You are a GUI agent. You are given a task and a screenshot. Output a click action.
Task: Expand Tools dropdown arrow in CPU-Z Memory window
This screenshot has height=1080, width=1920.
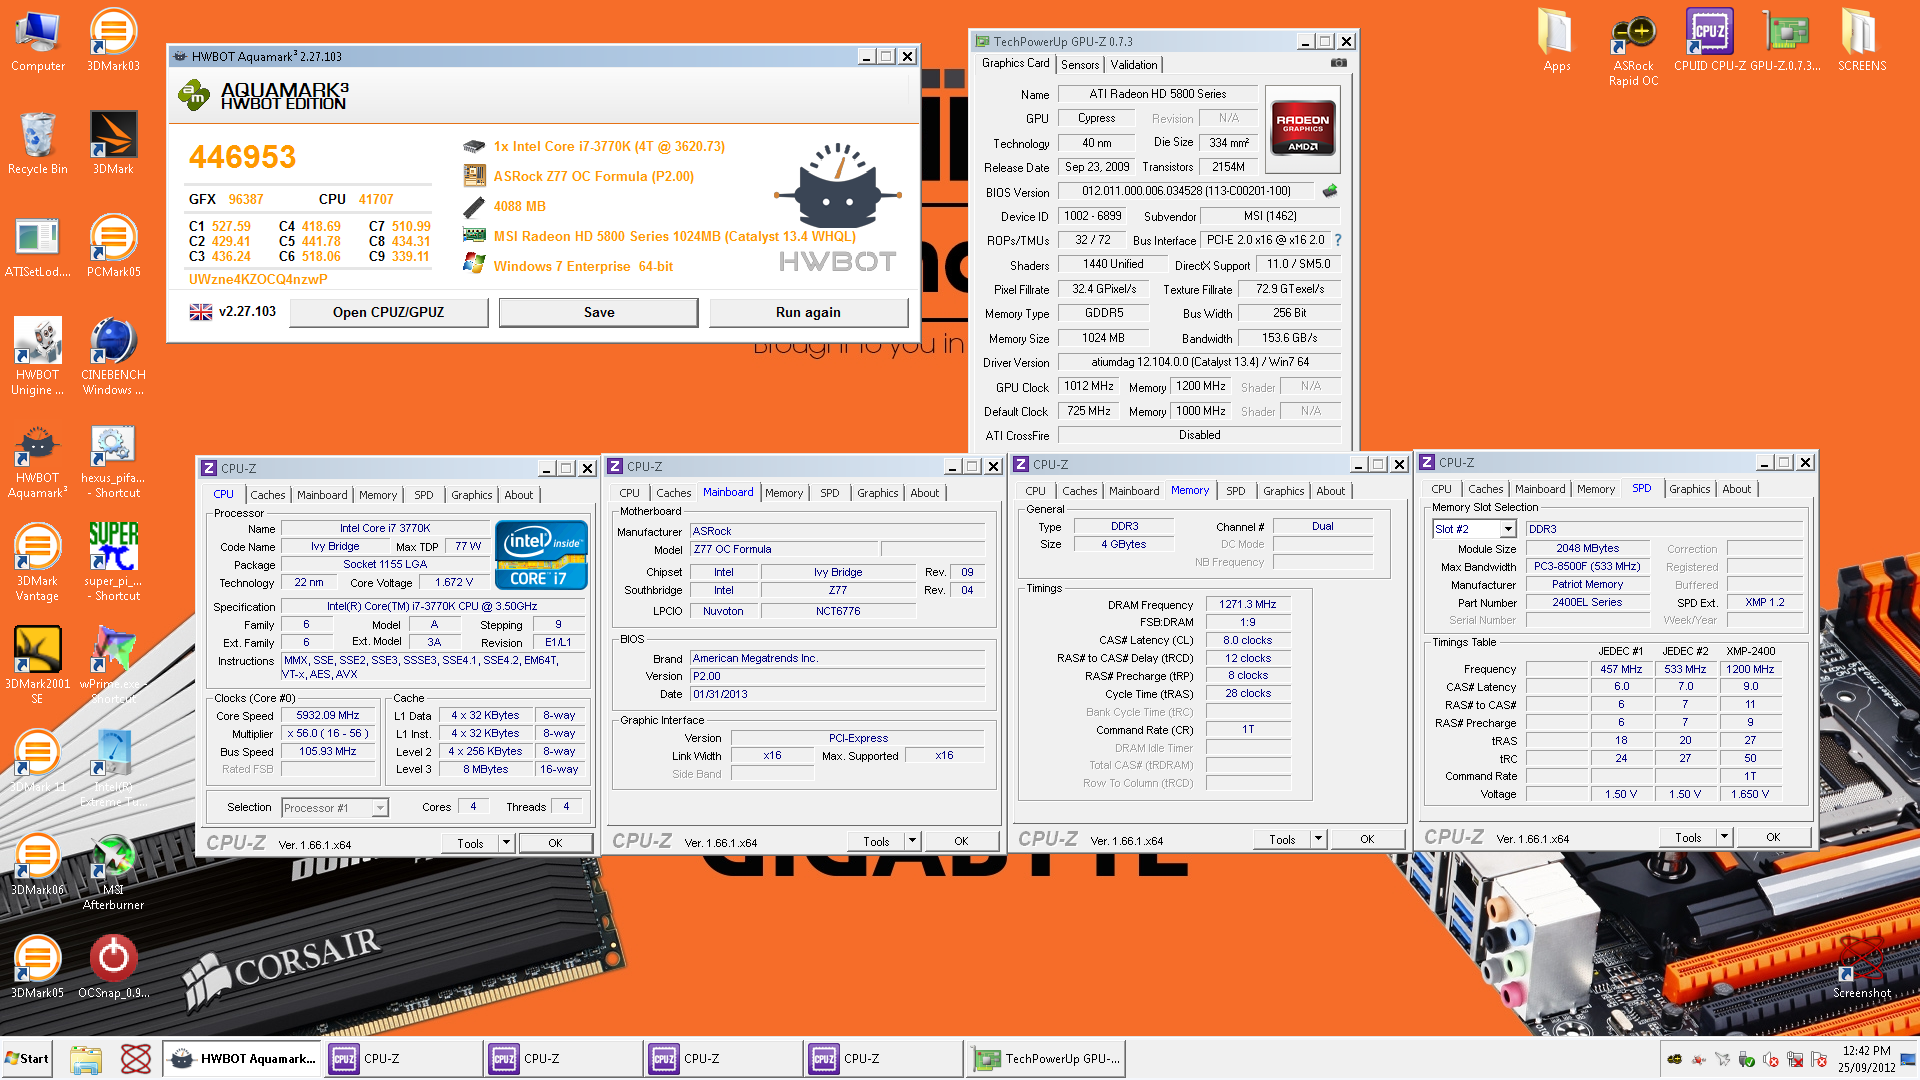click(1318, 839)
